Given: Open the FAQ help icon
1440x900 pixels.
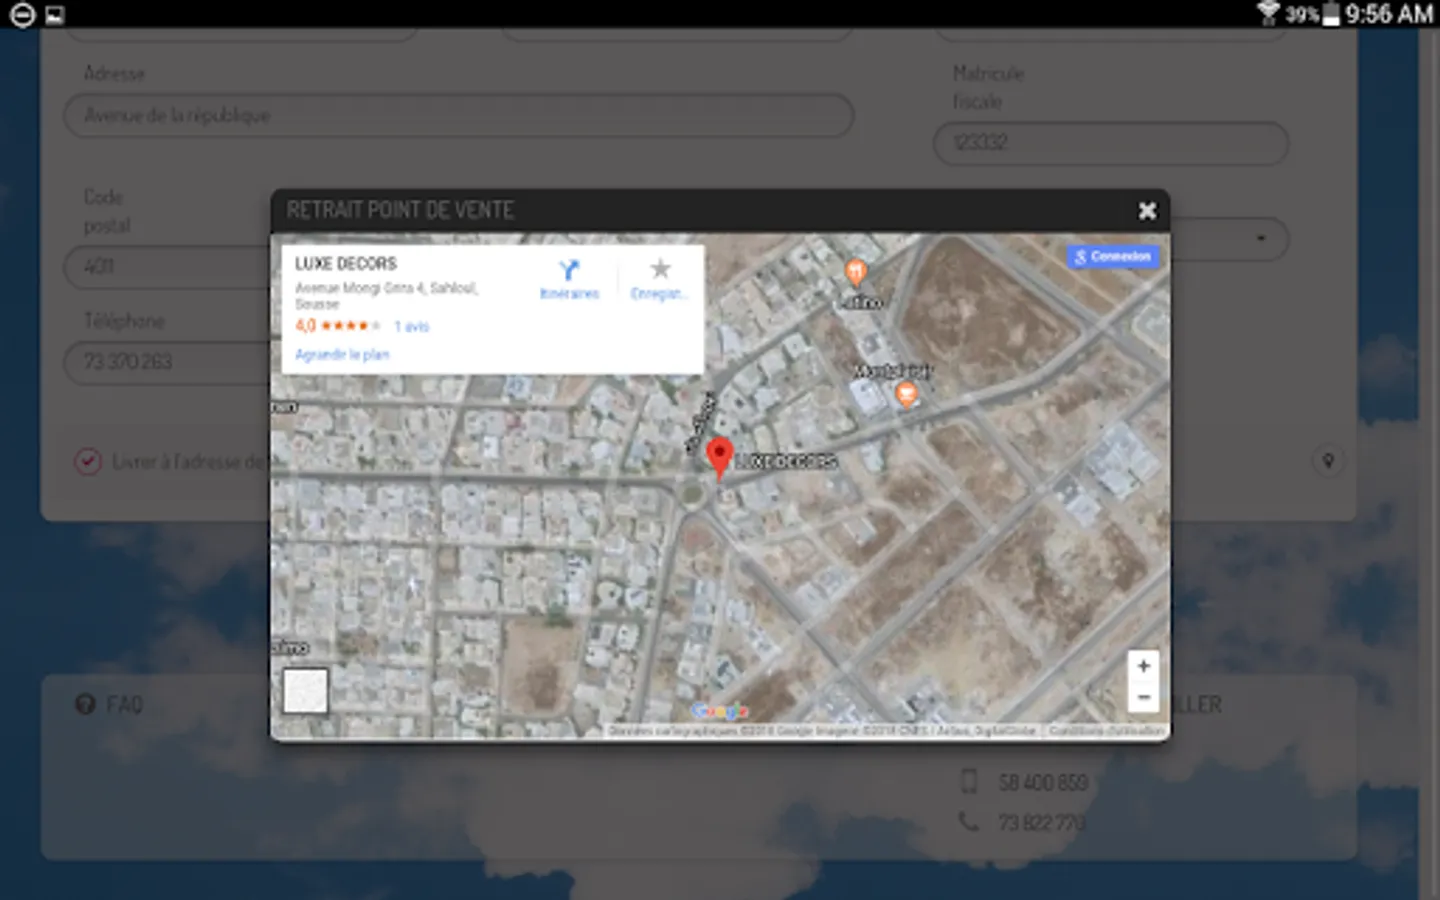Looking at the screenshot, I should pyautogui.click(x=86, y=705).
